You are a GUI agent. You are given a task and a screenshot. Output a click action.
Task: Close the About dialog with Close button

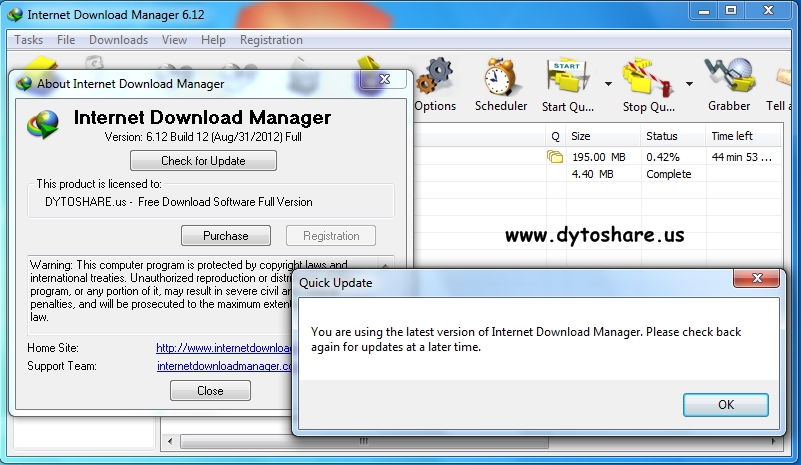(x=210, y=390)
